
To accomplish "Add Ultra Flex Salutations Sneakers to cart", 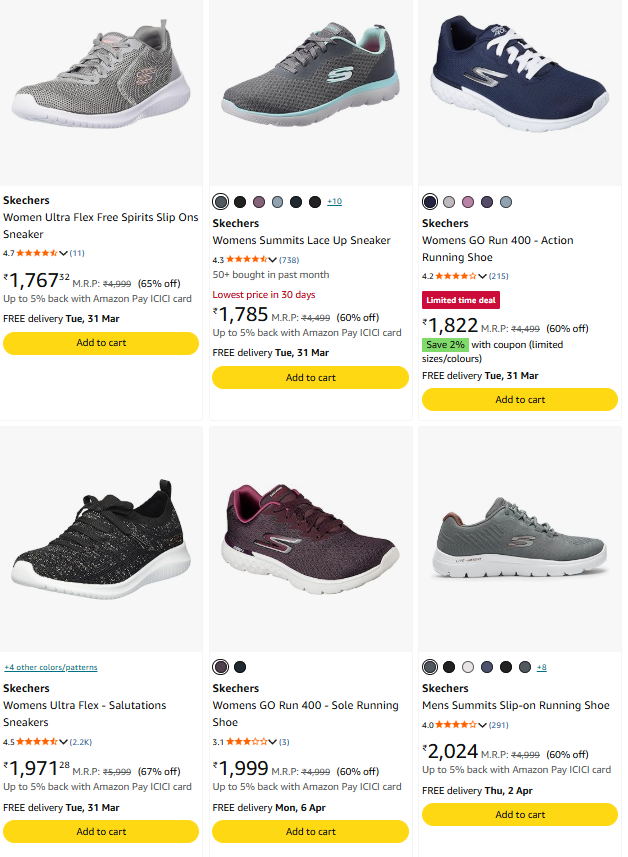I will (x=101, y=831).
